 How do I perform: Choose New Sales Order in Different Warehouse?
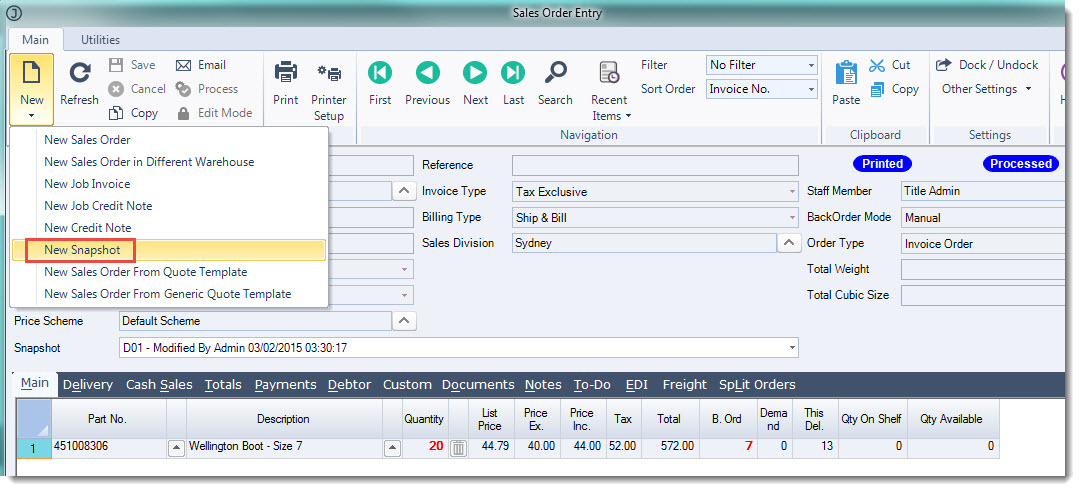click(x=149, y=162)
